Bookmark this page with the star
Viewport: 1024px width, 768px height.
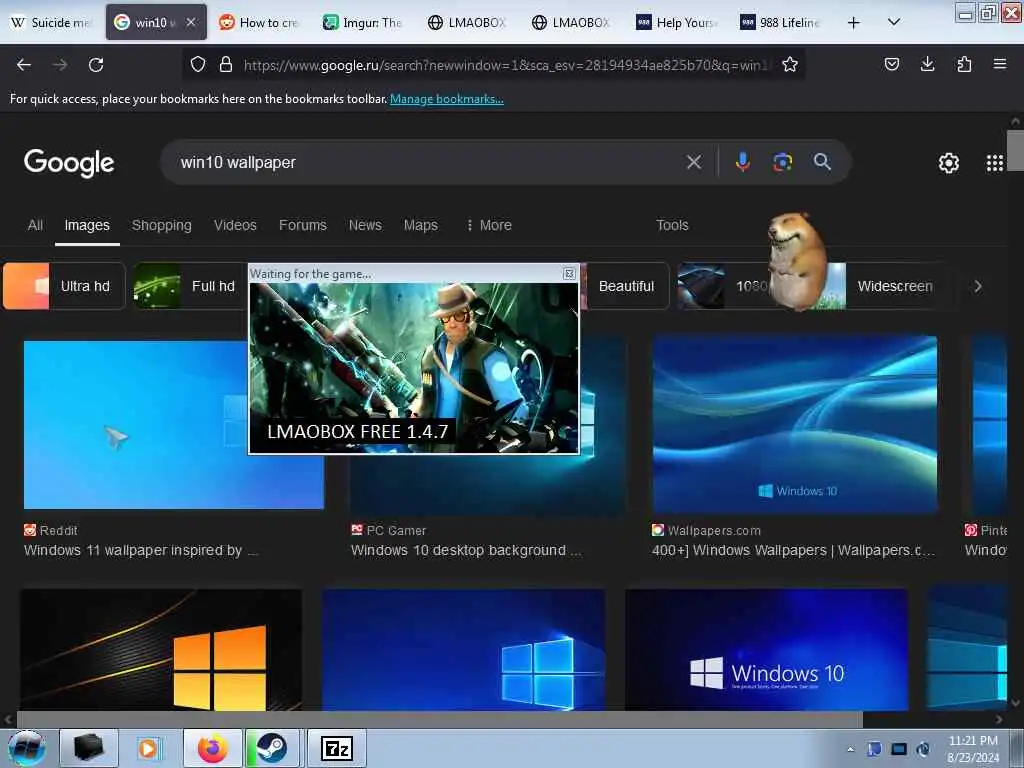click(790, 64)
